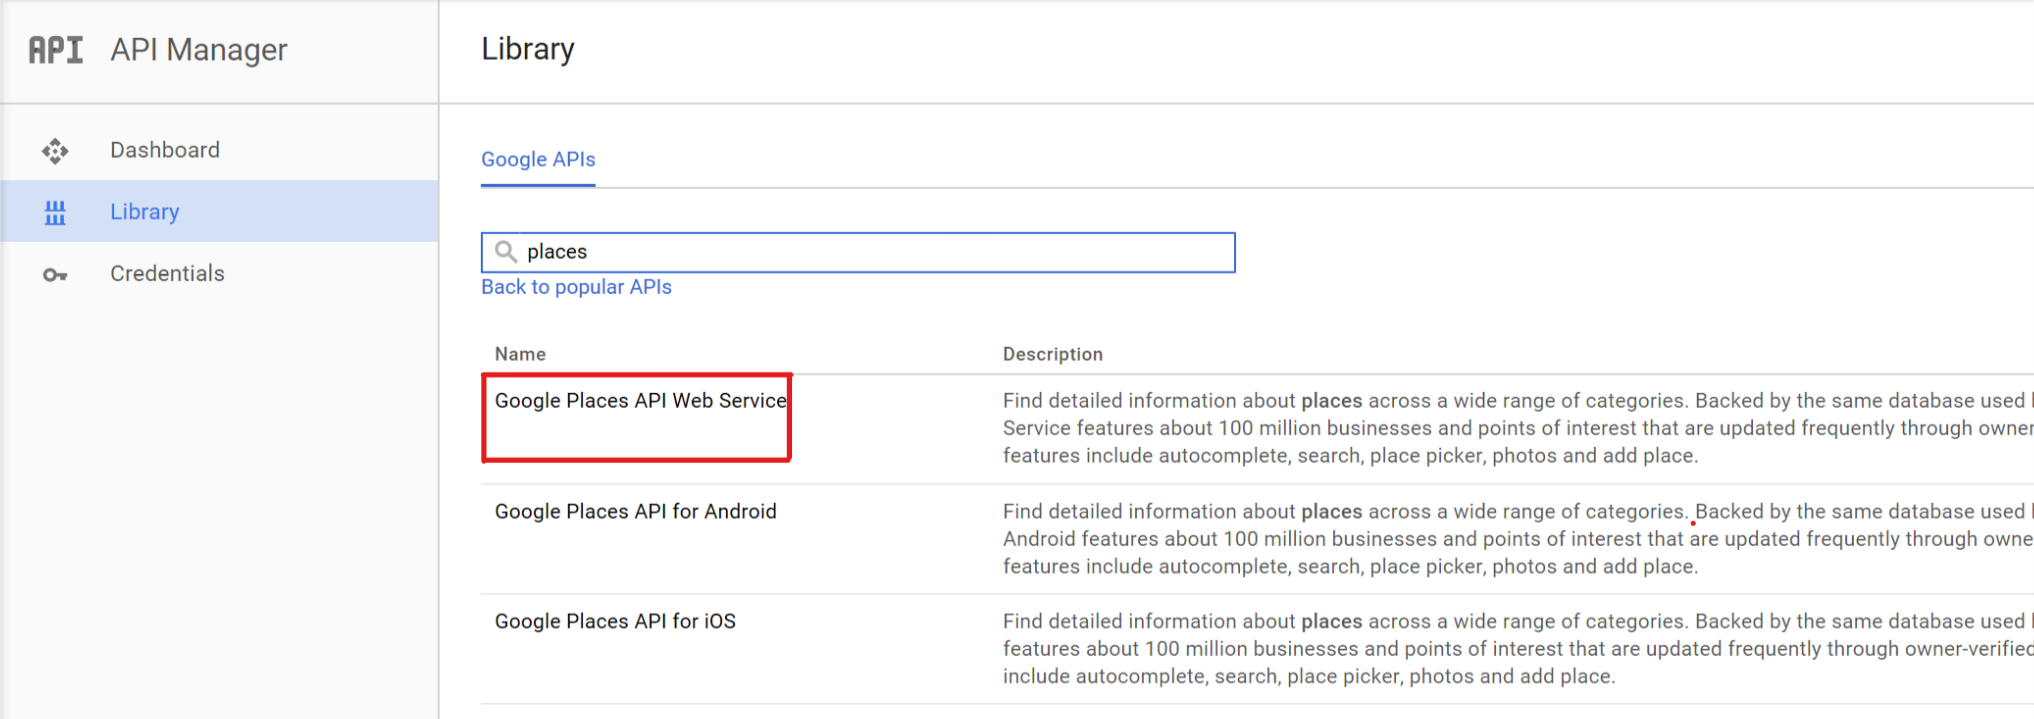The width and height of the screenshot is (2034, 719).
Task: Open Google Places API for Android
Action: 635,511
